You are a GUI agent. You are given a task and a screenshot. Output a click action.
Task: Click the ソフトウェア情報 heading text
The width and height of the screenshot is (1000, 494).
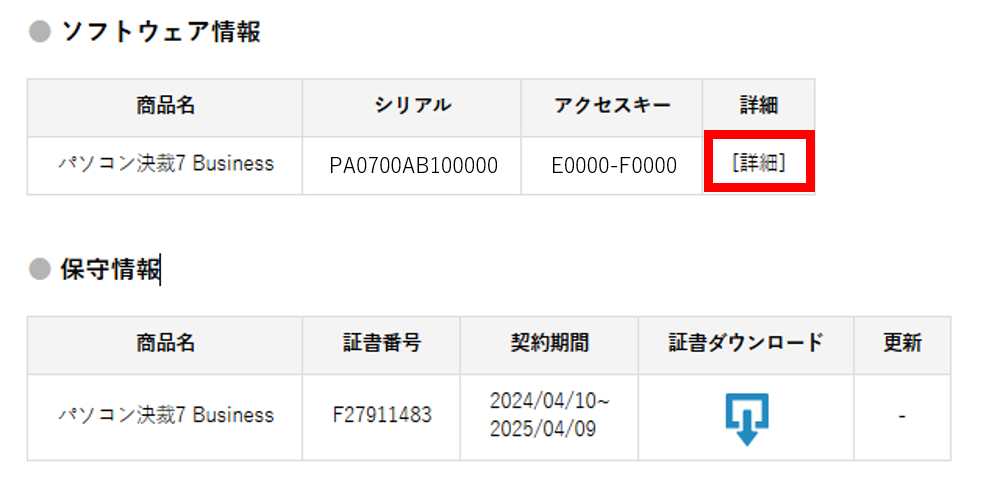pos(161,32)
